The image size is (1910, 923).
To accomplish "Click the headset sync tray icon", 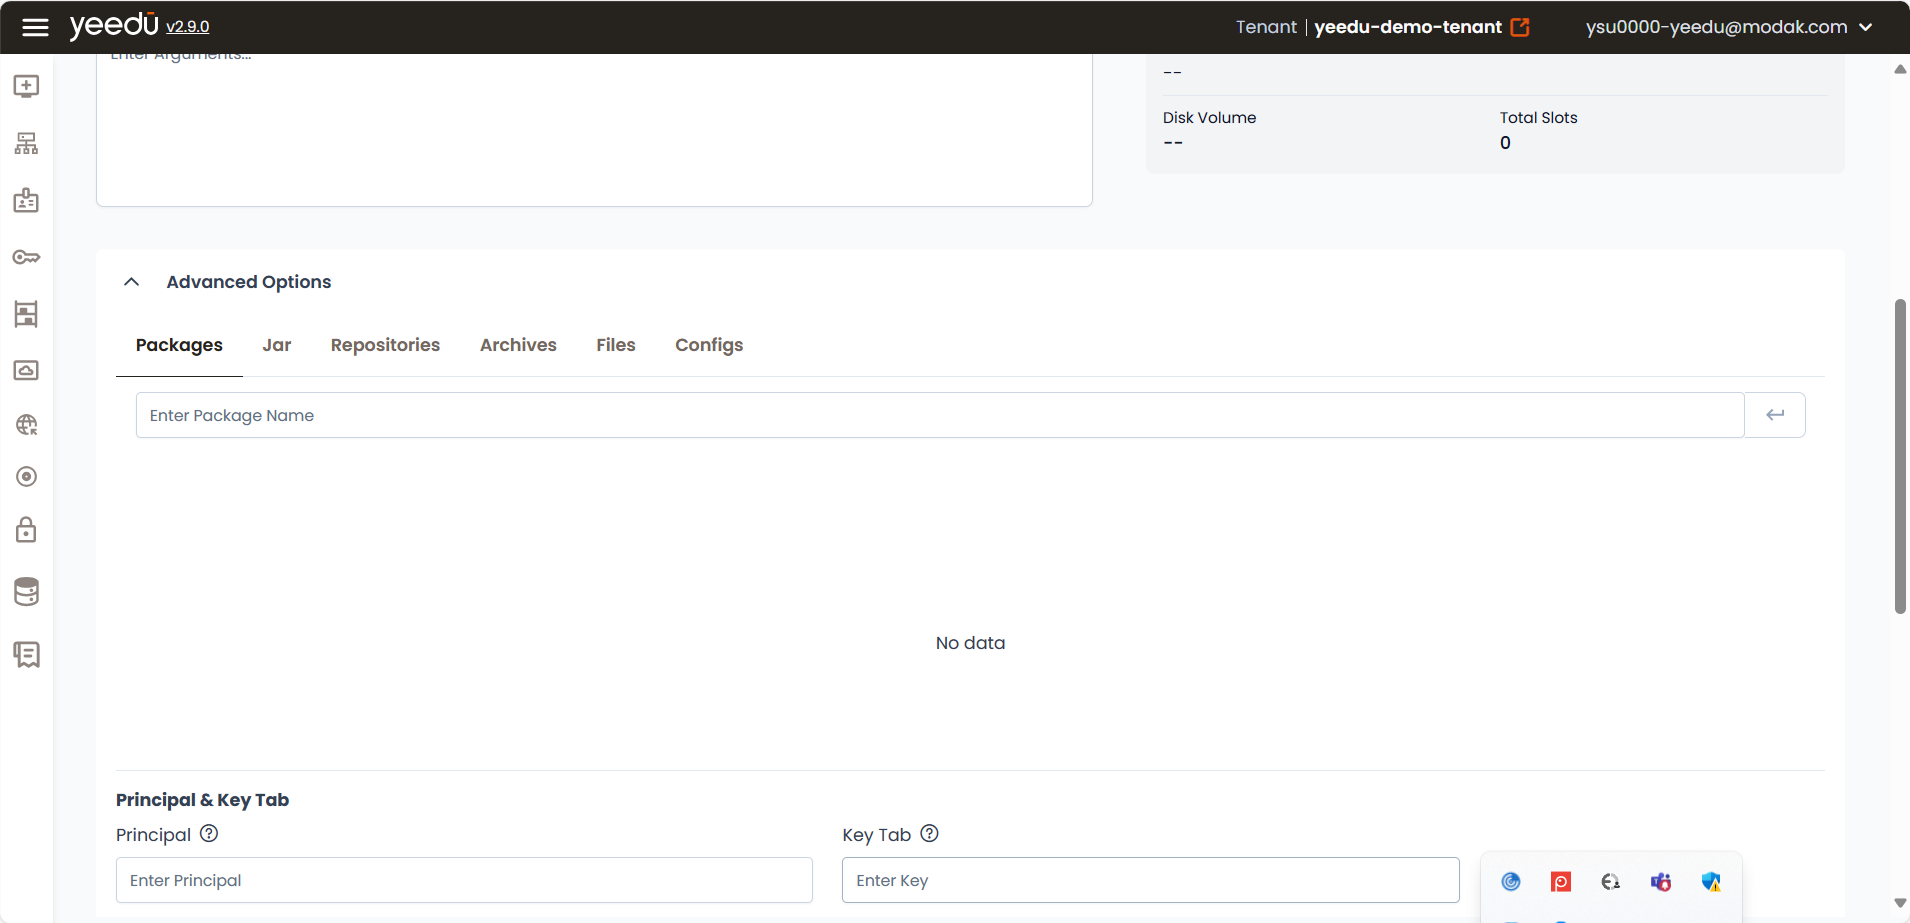I will tap(1611, 881).
